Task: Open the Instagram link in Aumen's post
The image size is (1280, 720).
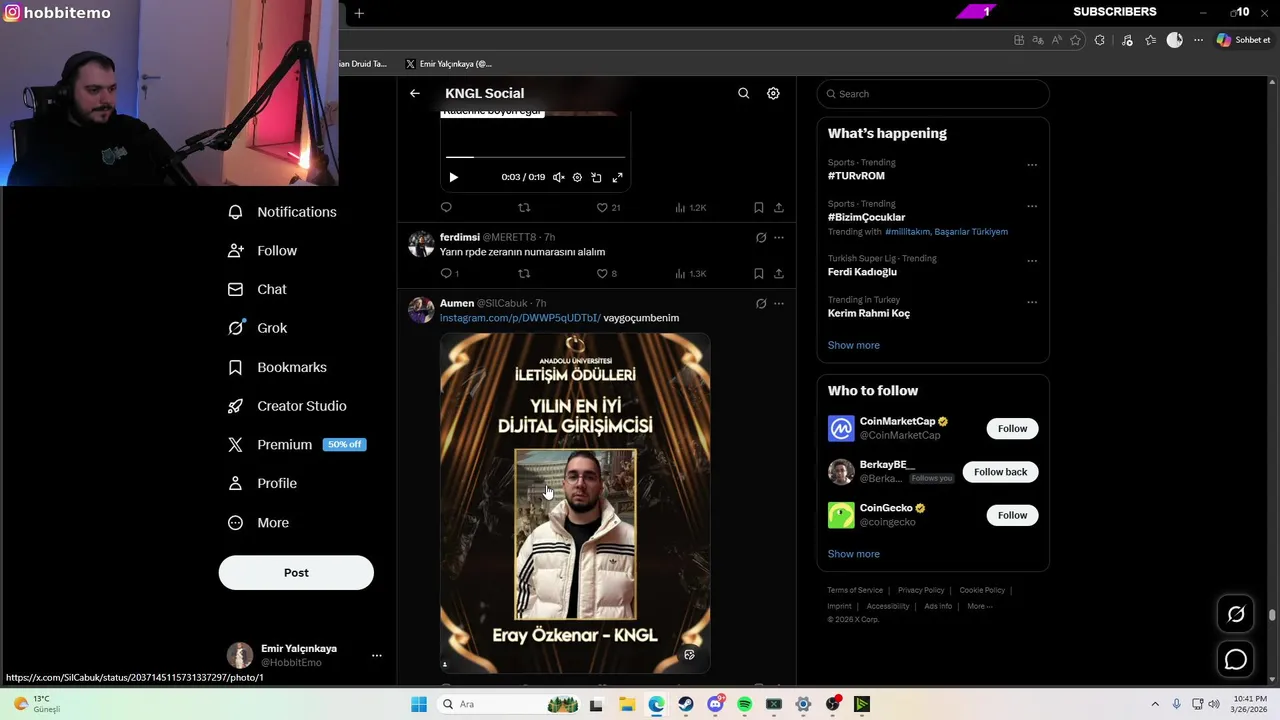Action: pos(520,318)
